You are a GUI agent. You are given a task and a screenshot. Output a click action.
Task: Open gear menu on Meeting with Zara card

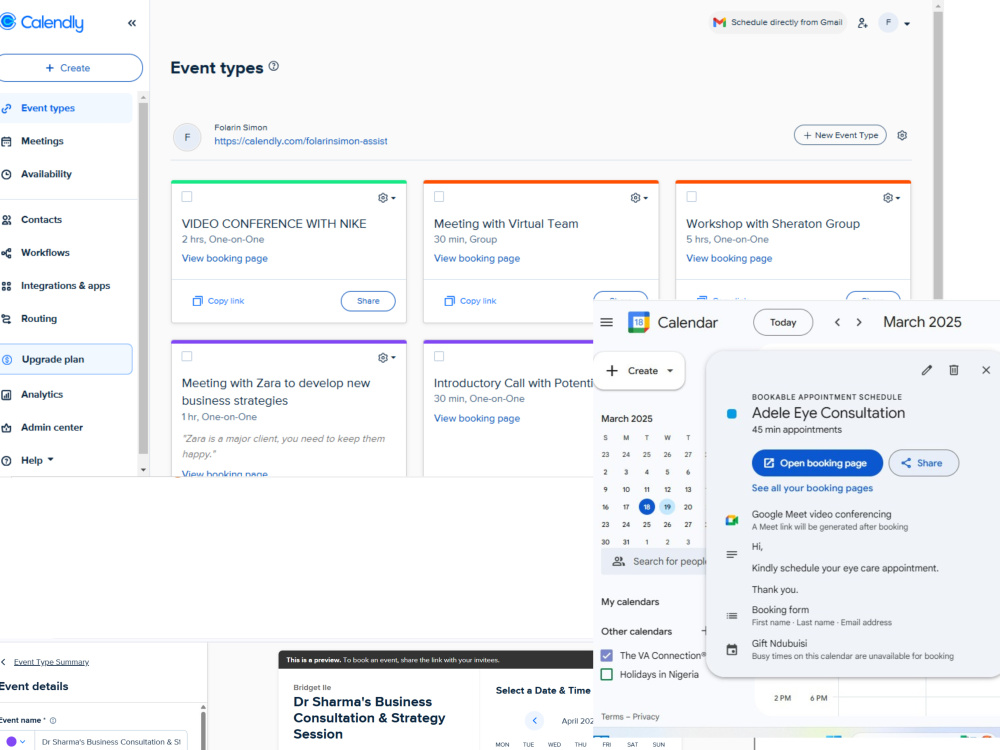[x=386, y=358]
